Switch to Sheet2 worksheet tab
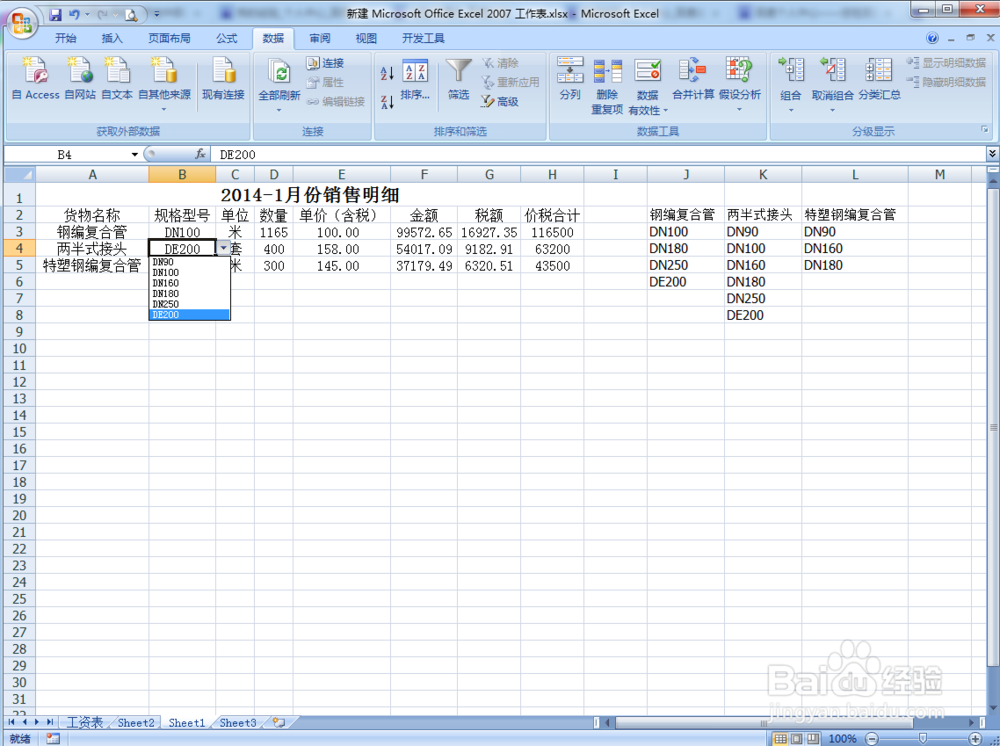Screen dimensions: 1000x746 coord(136,722)
